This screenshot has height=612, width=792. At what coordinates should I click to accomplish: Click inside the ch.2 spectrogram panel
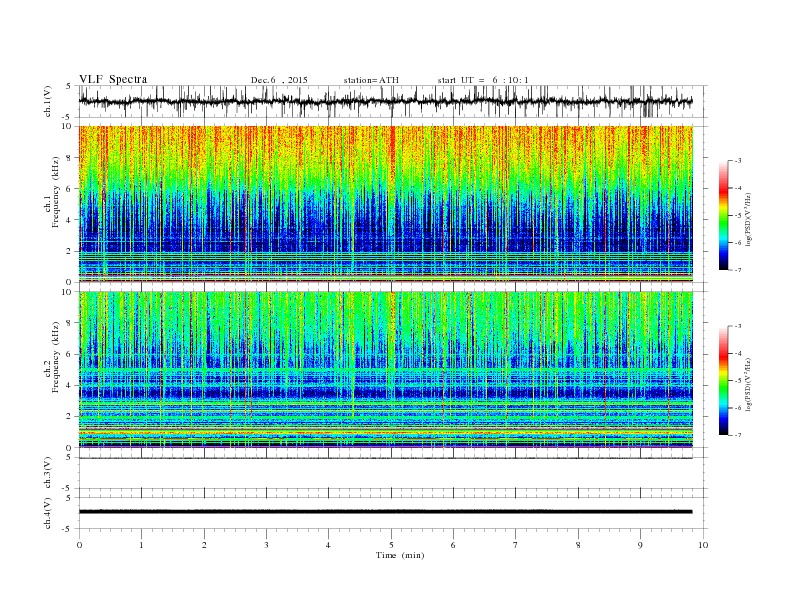click(385, 369)
